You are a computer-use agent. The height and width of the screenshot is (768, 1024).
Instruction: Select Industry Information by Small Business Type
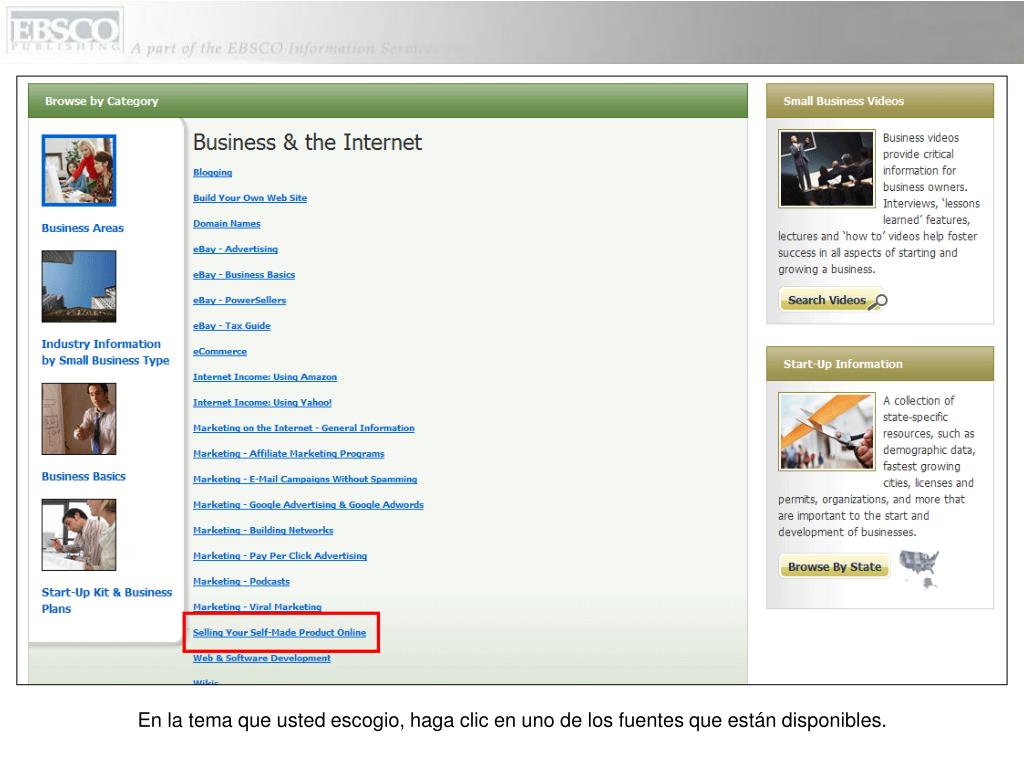105,352
